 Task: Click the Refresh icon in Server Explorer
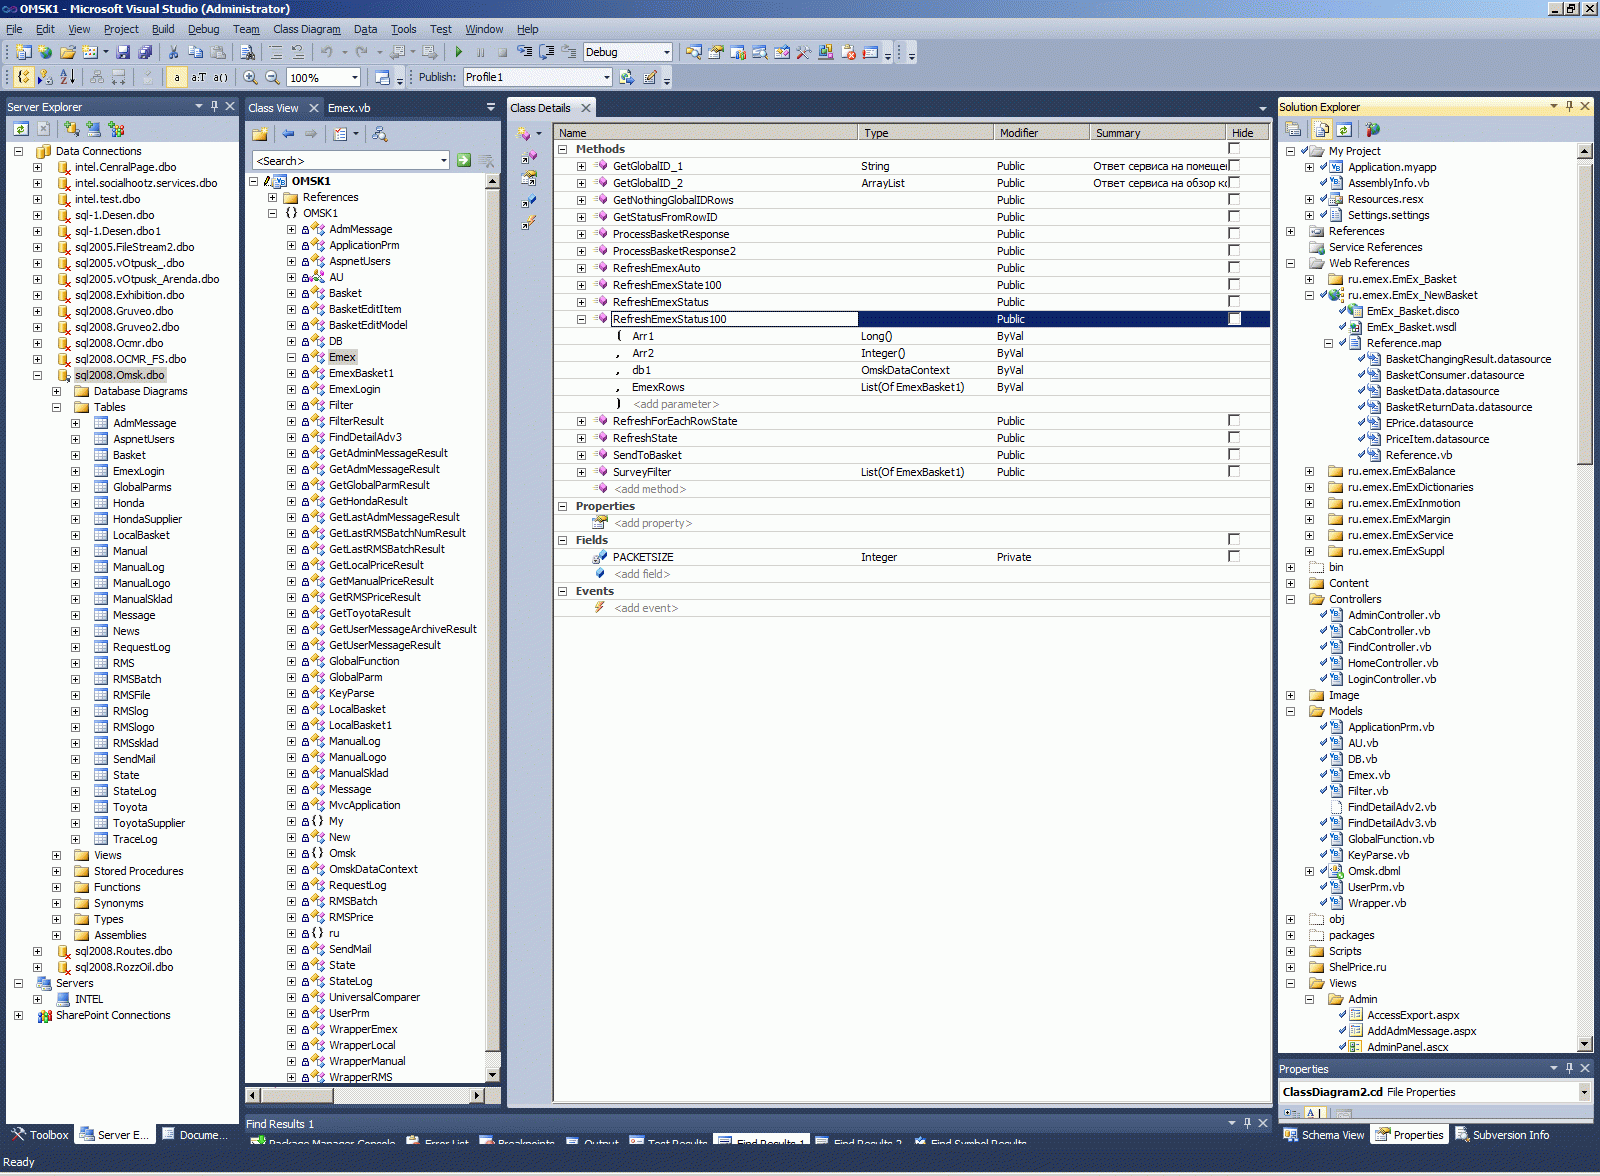(x=21, y=129)
